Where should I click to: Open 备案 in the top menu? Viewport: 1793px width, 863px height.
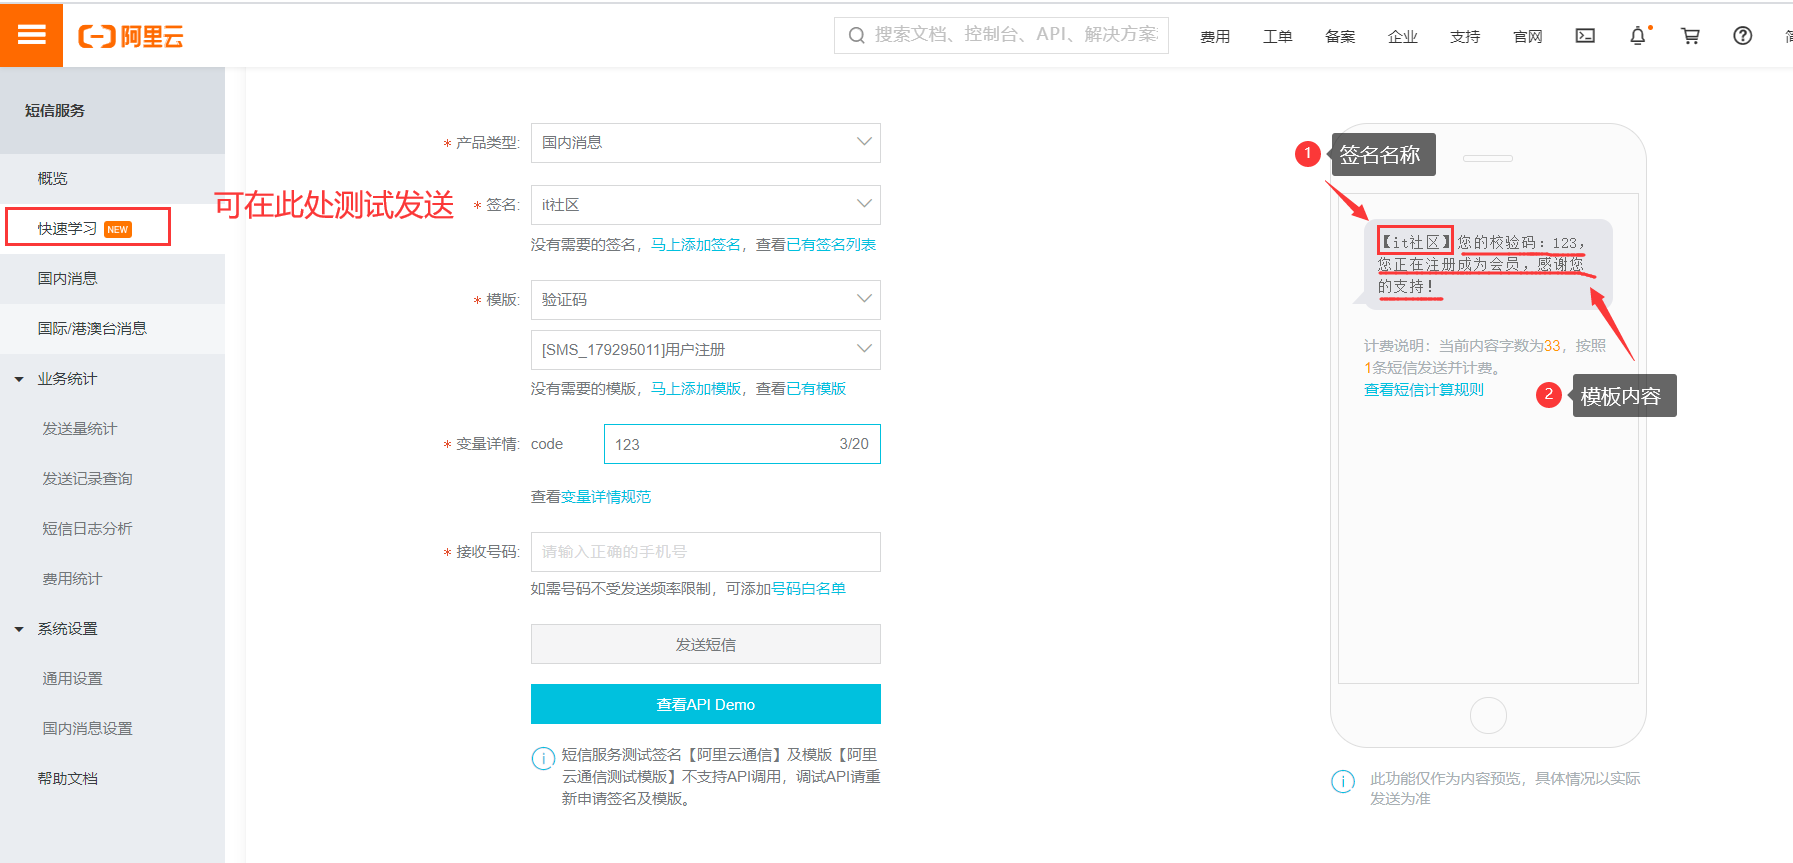pos(1340,37)
